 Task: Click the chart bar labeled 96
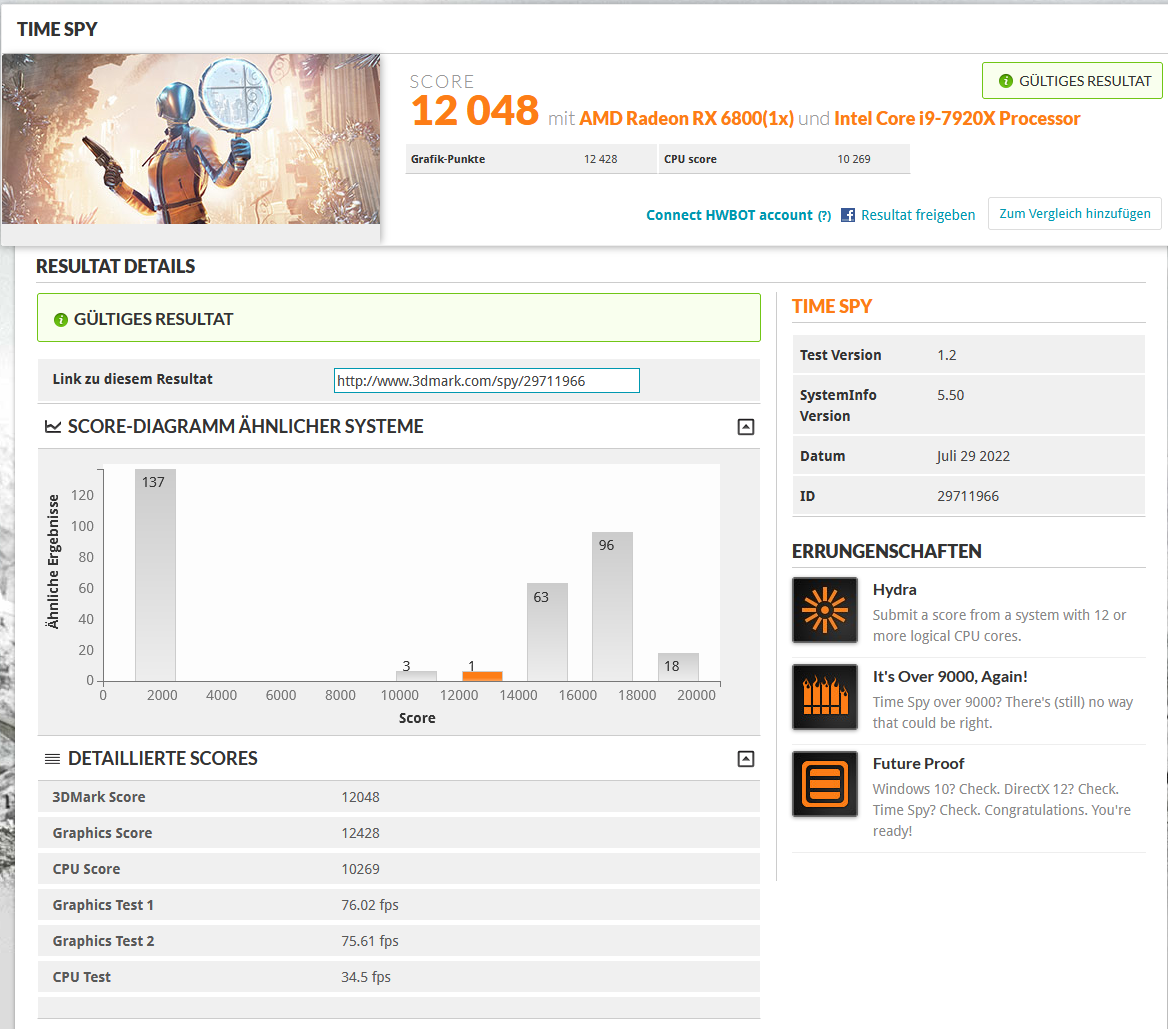pos(612,606)
